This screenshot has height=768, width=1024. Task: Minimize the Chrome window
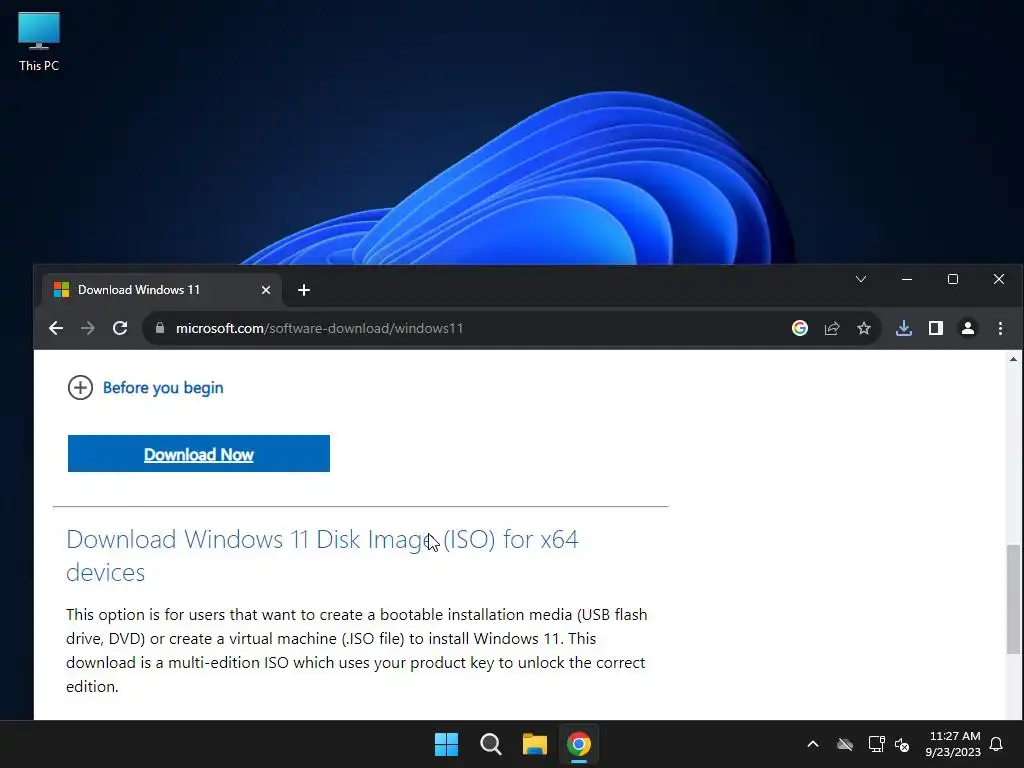click(x=906, y=280)
